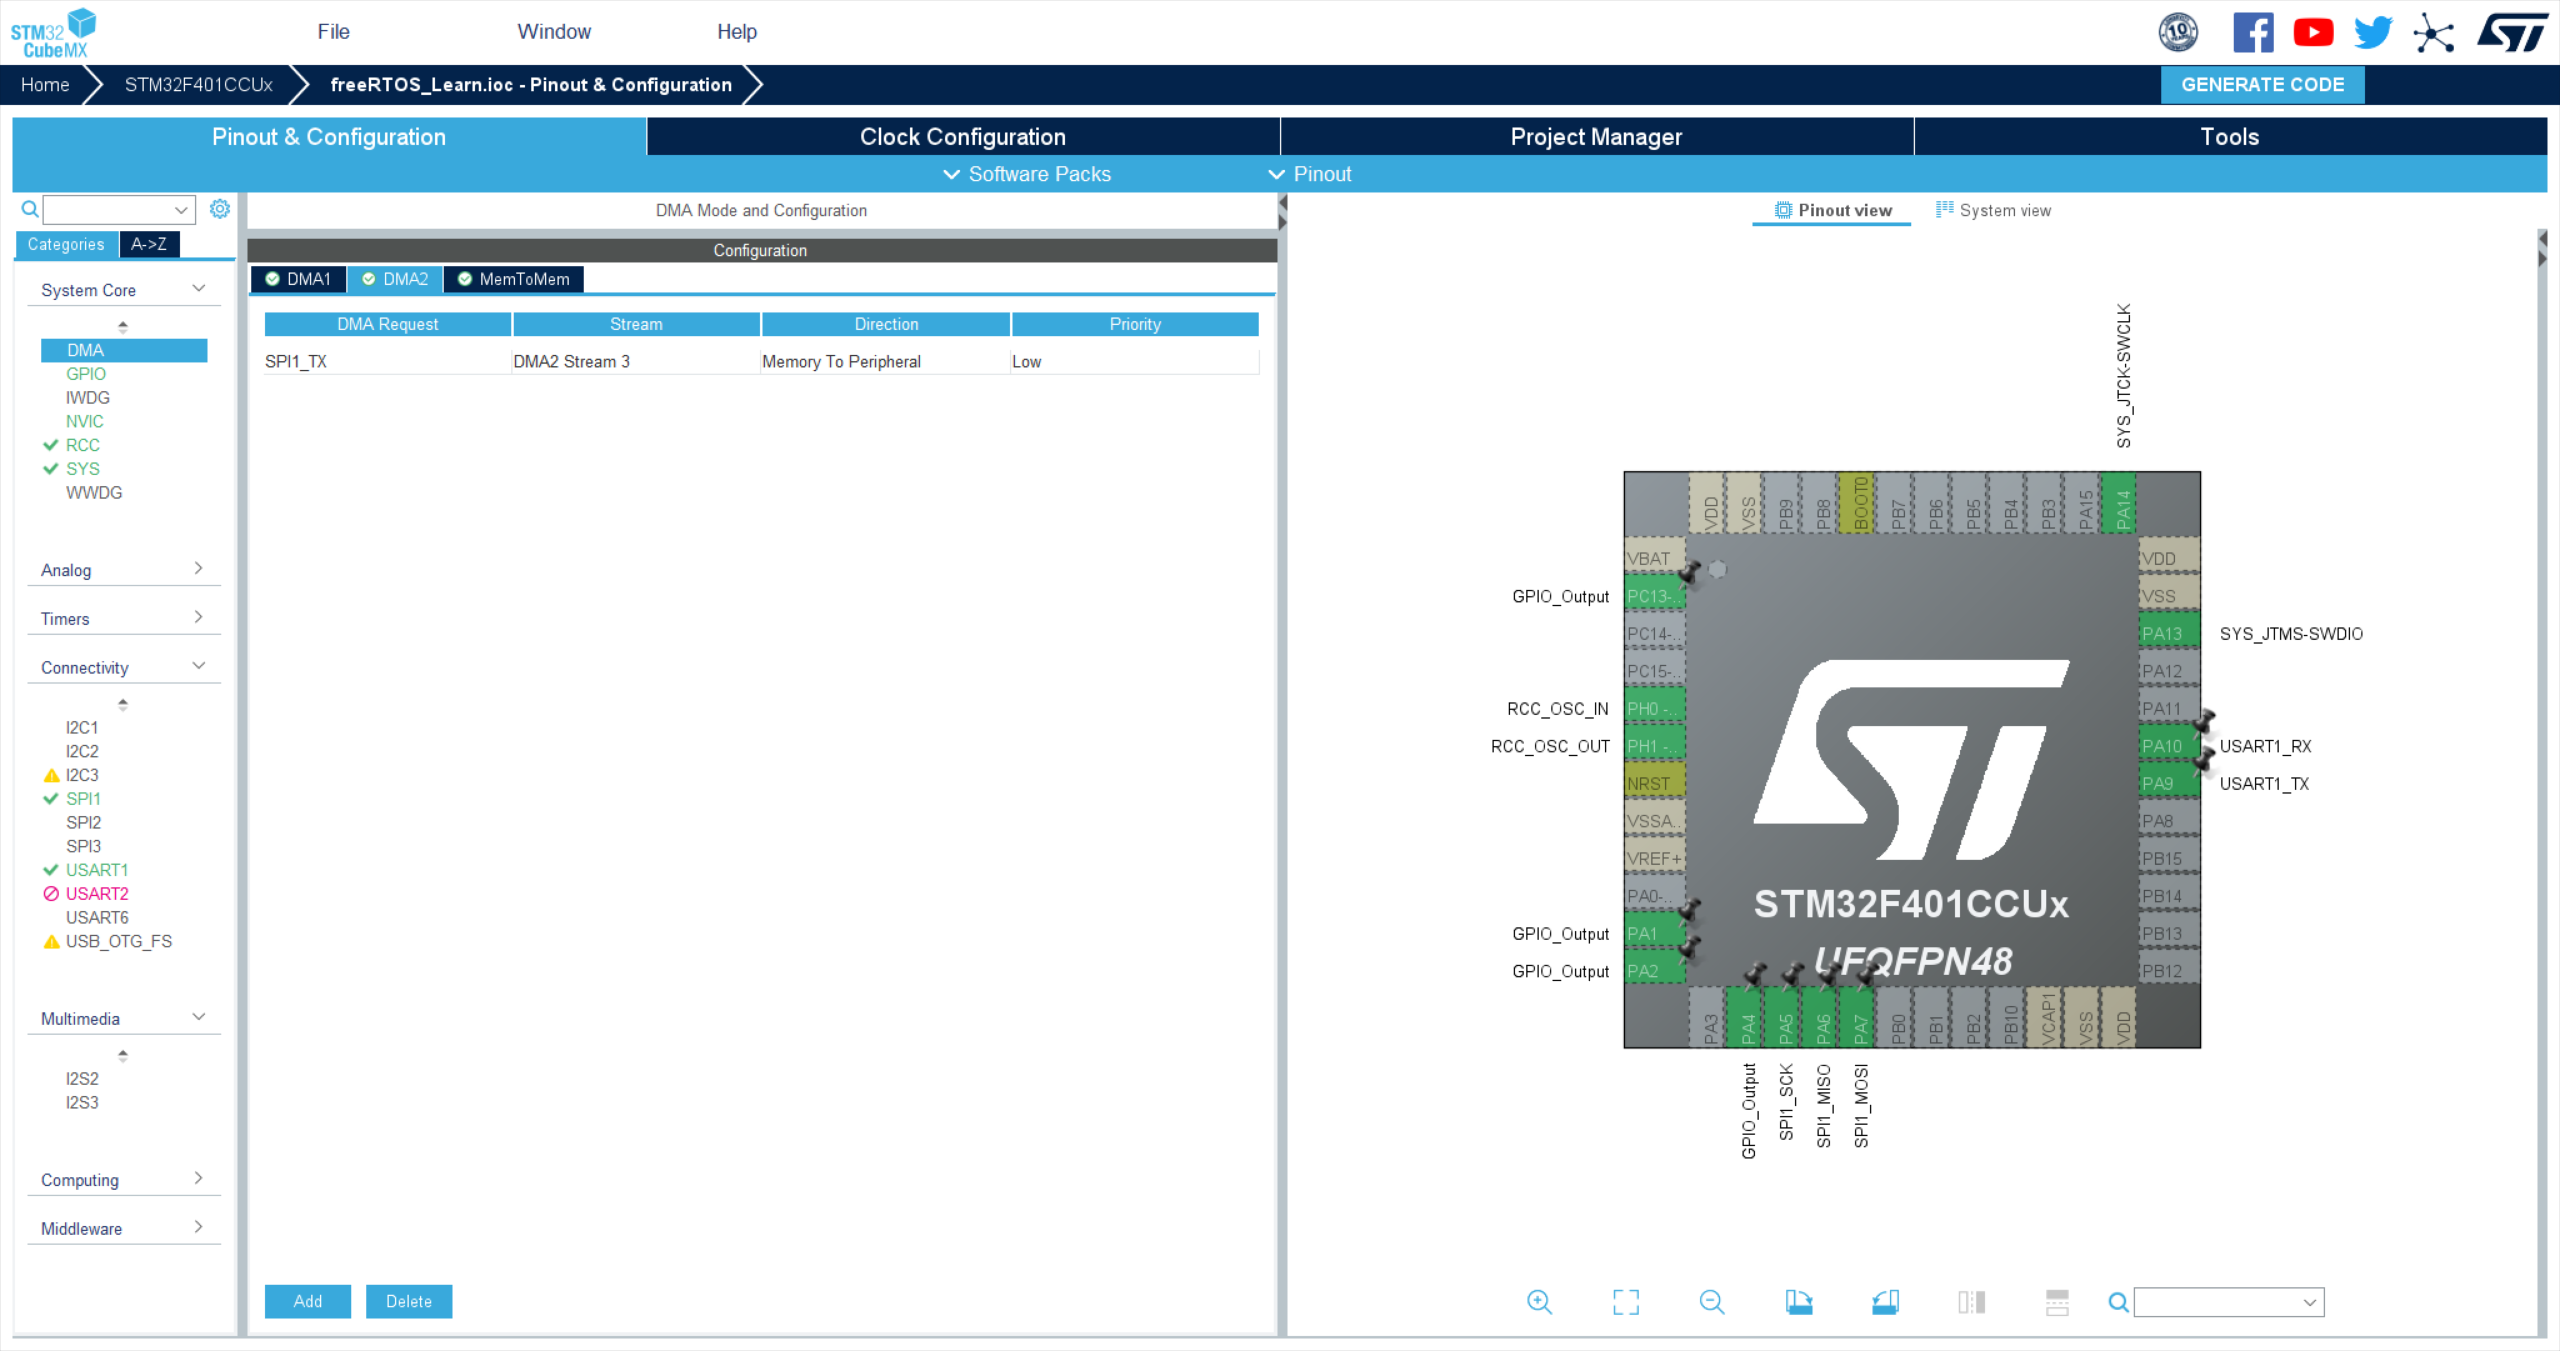Select USB_OTG_FS in Connectivity list
The width and height of the screenshot is (2560, 1351).
119,941
